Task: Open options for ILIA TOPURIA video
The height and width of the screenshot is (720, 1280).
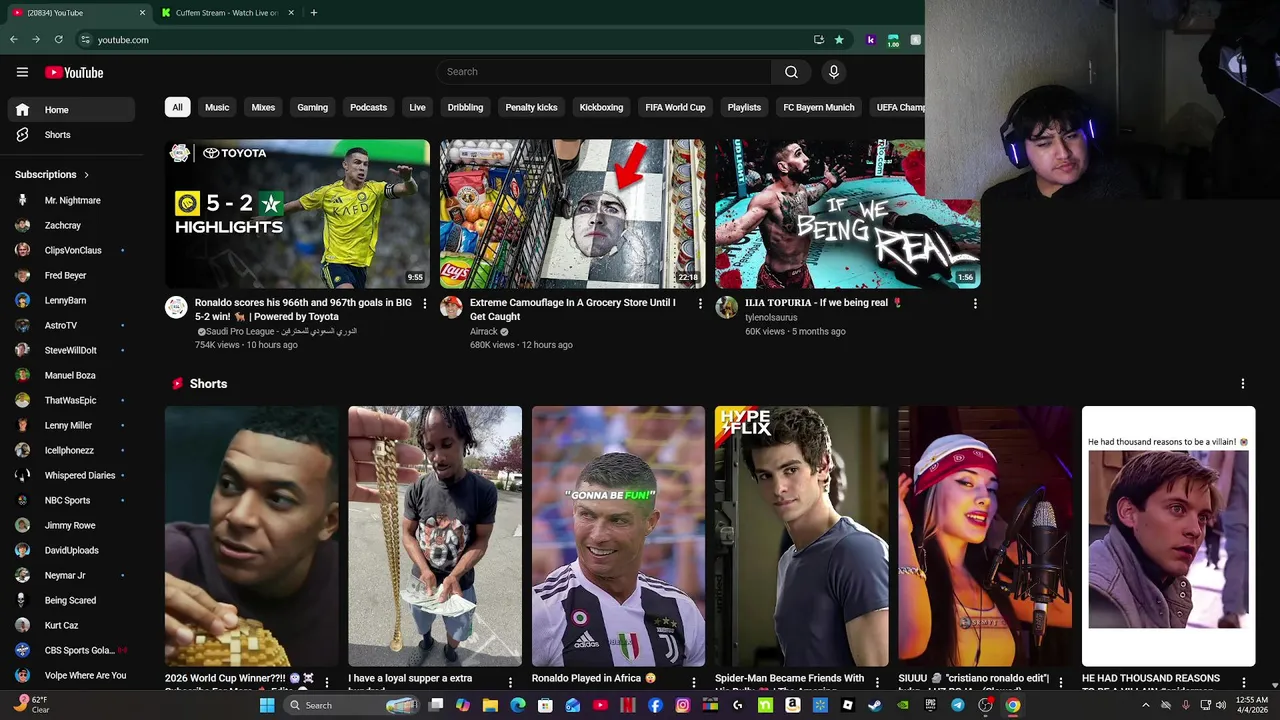Action: [x=975, y=303]
